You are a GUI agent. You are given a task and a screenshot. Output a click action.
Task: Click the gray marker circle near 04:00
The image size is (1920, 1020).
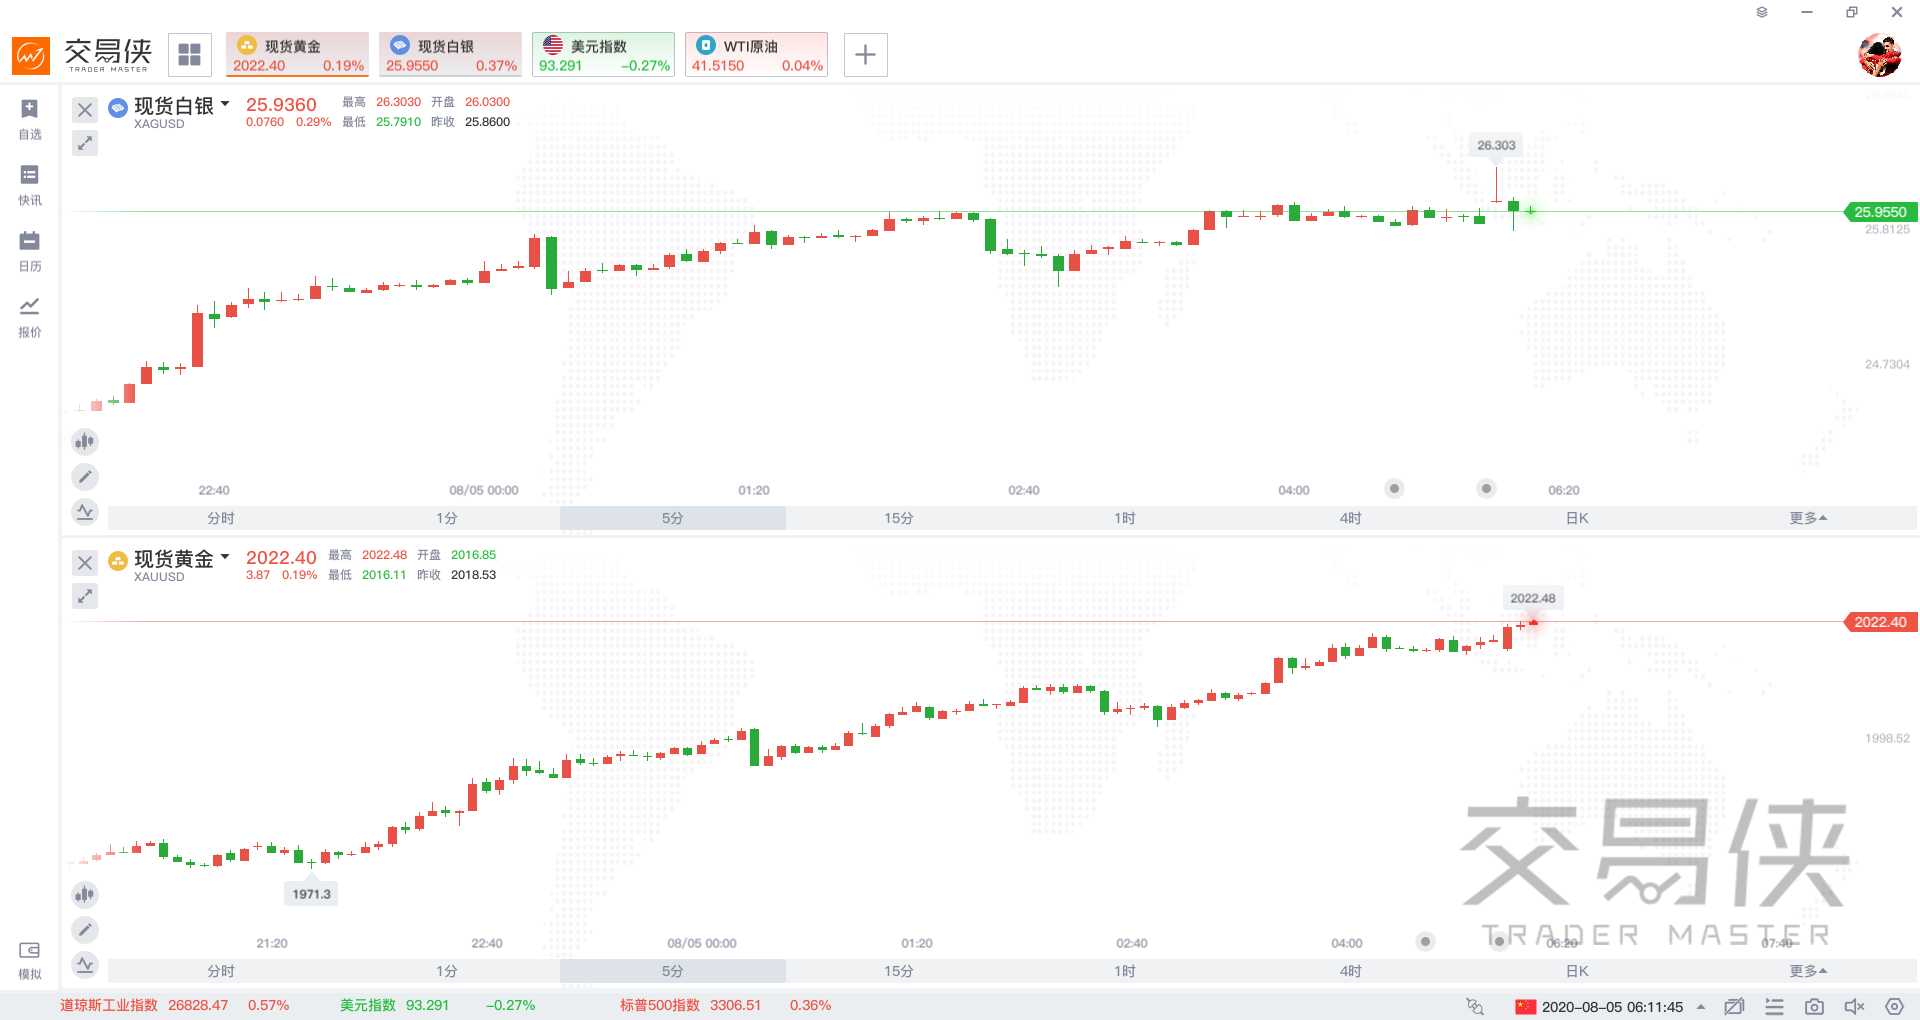point(1394,488)
